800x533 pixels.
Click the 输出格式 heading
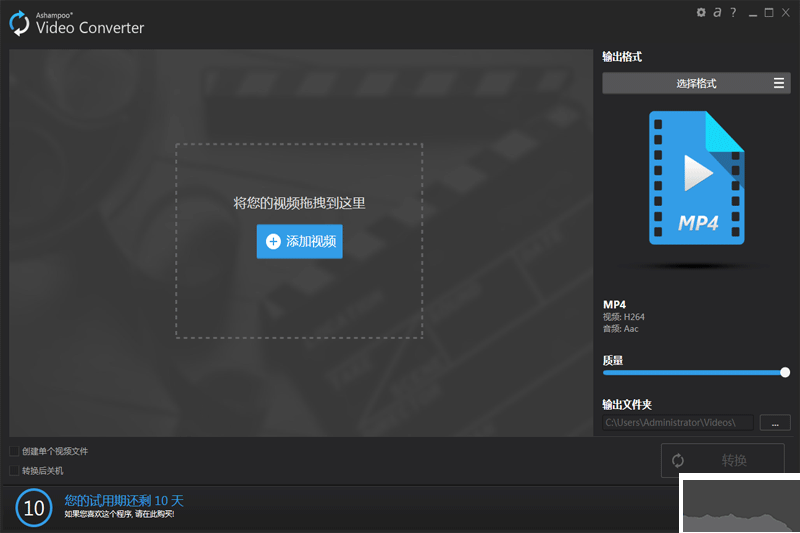[622, 57]
